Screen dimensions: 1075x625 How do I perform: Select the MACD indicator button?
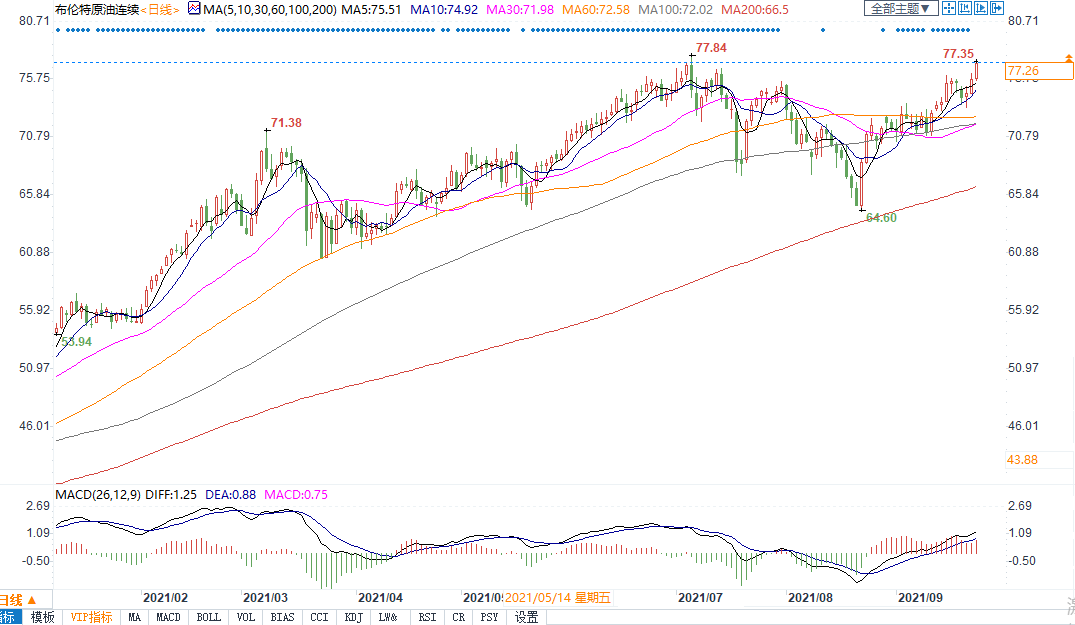pos(168,617)
